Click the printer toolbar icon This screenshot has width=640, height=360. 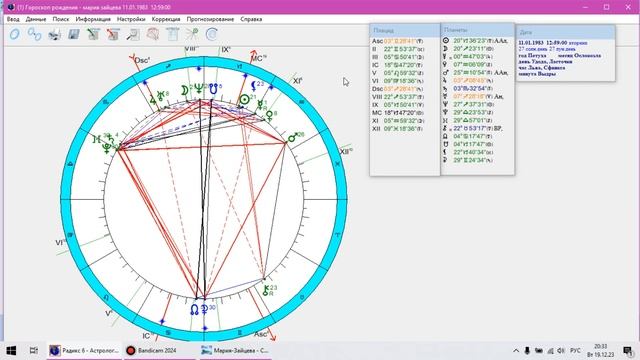[54, 35]
